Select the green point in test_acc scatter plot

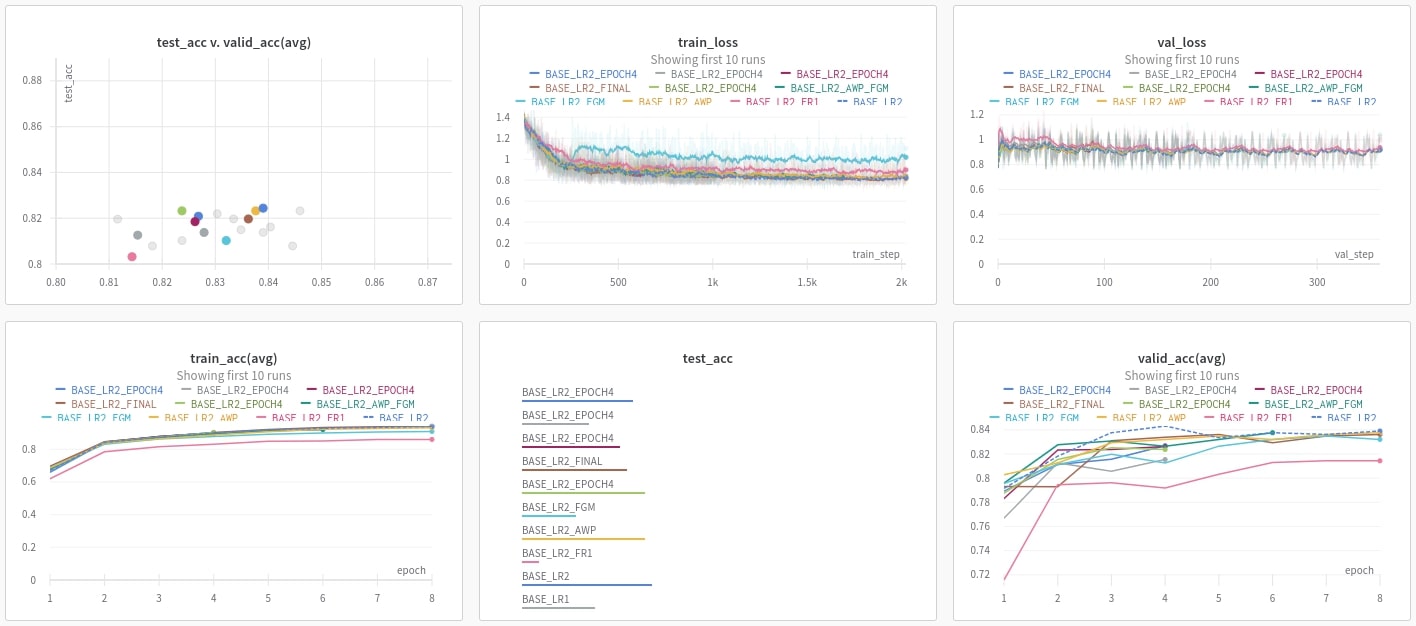tap(182, 211)
